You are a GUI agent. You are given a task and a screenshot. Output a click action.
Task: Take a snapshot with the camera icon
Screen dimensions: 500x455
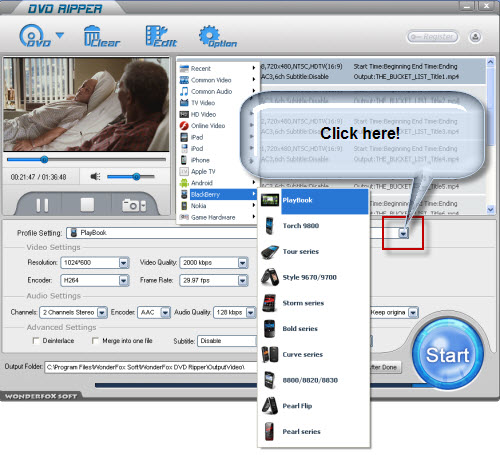(x=134, y=205)
